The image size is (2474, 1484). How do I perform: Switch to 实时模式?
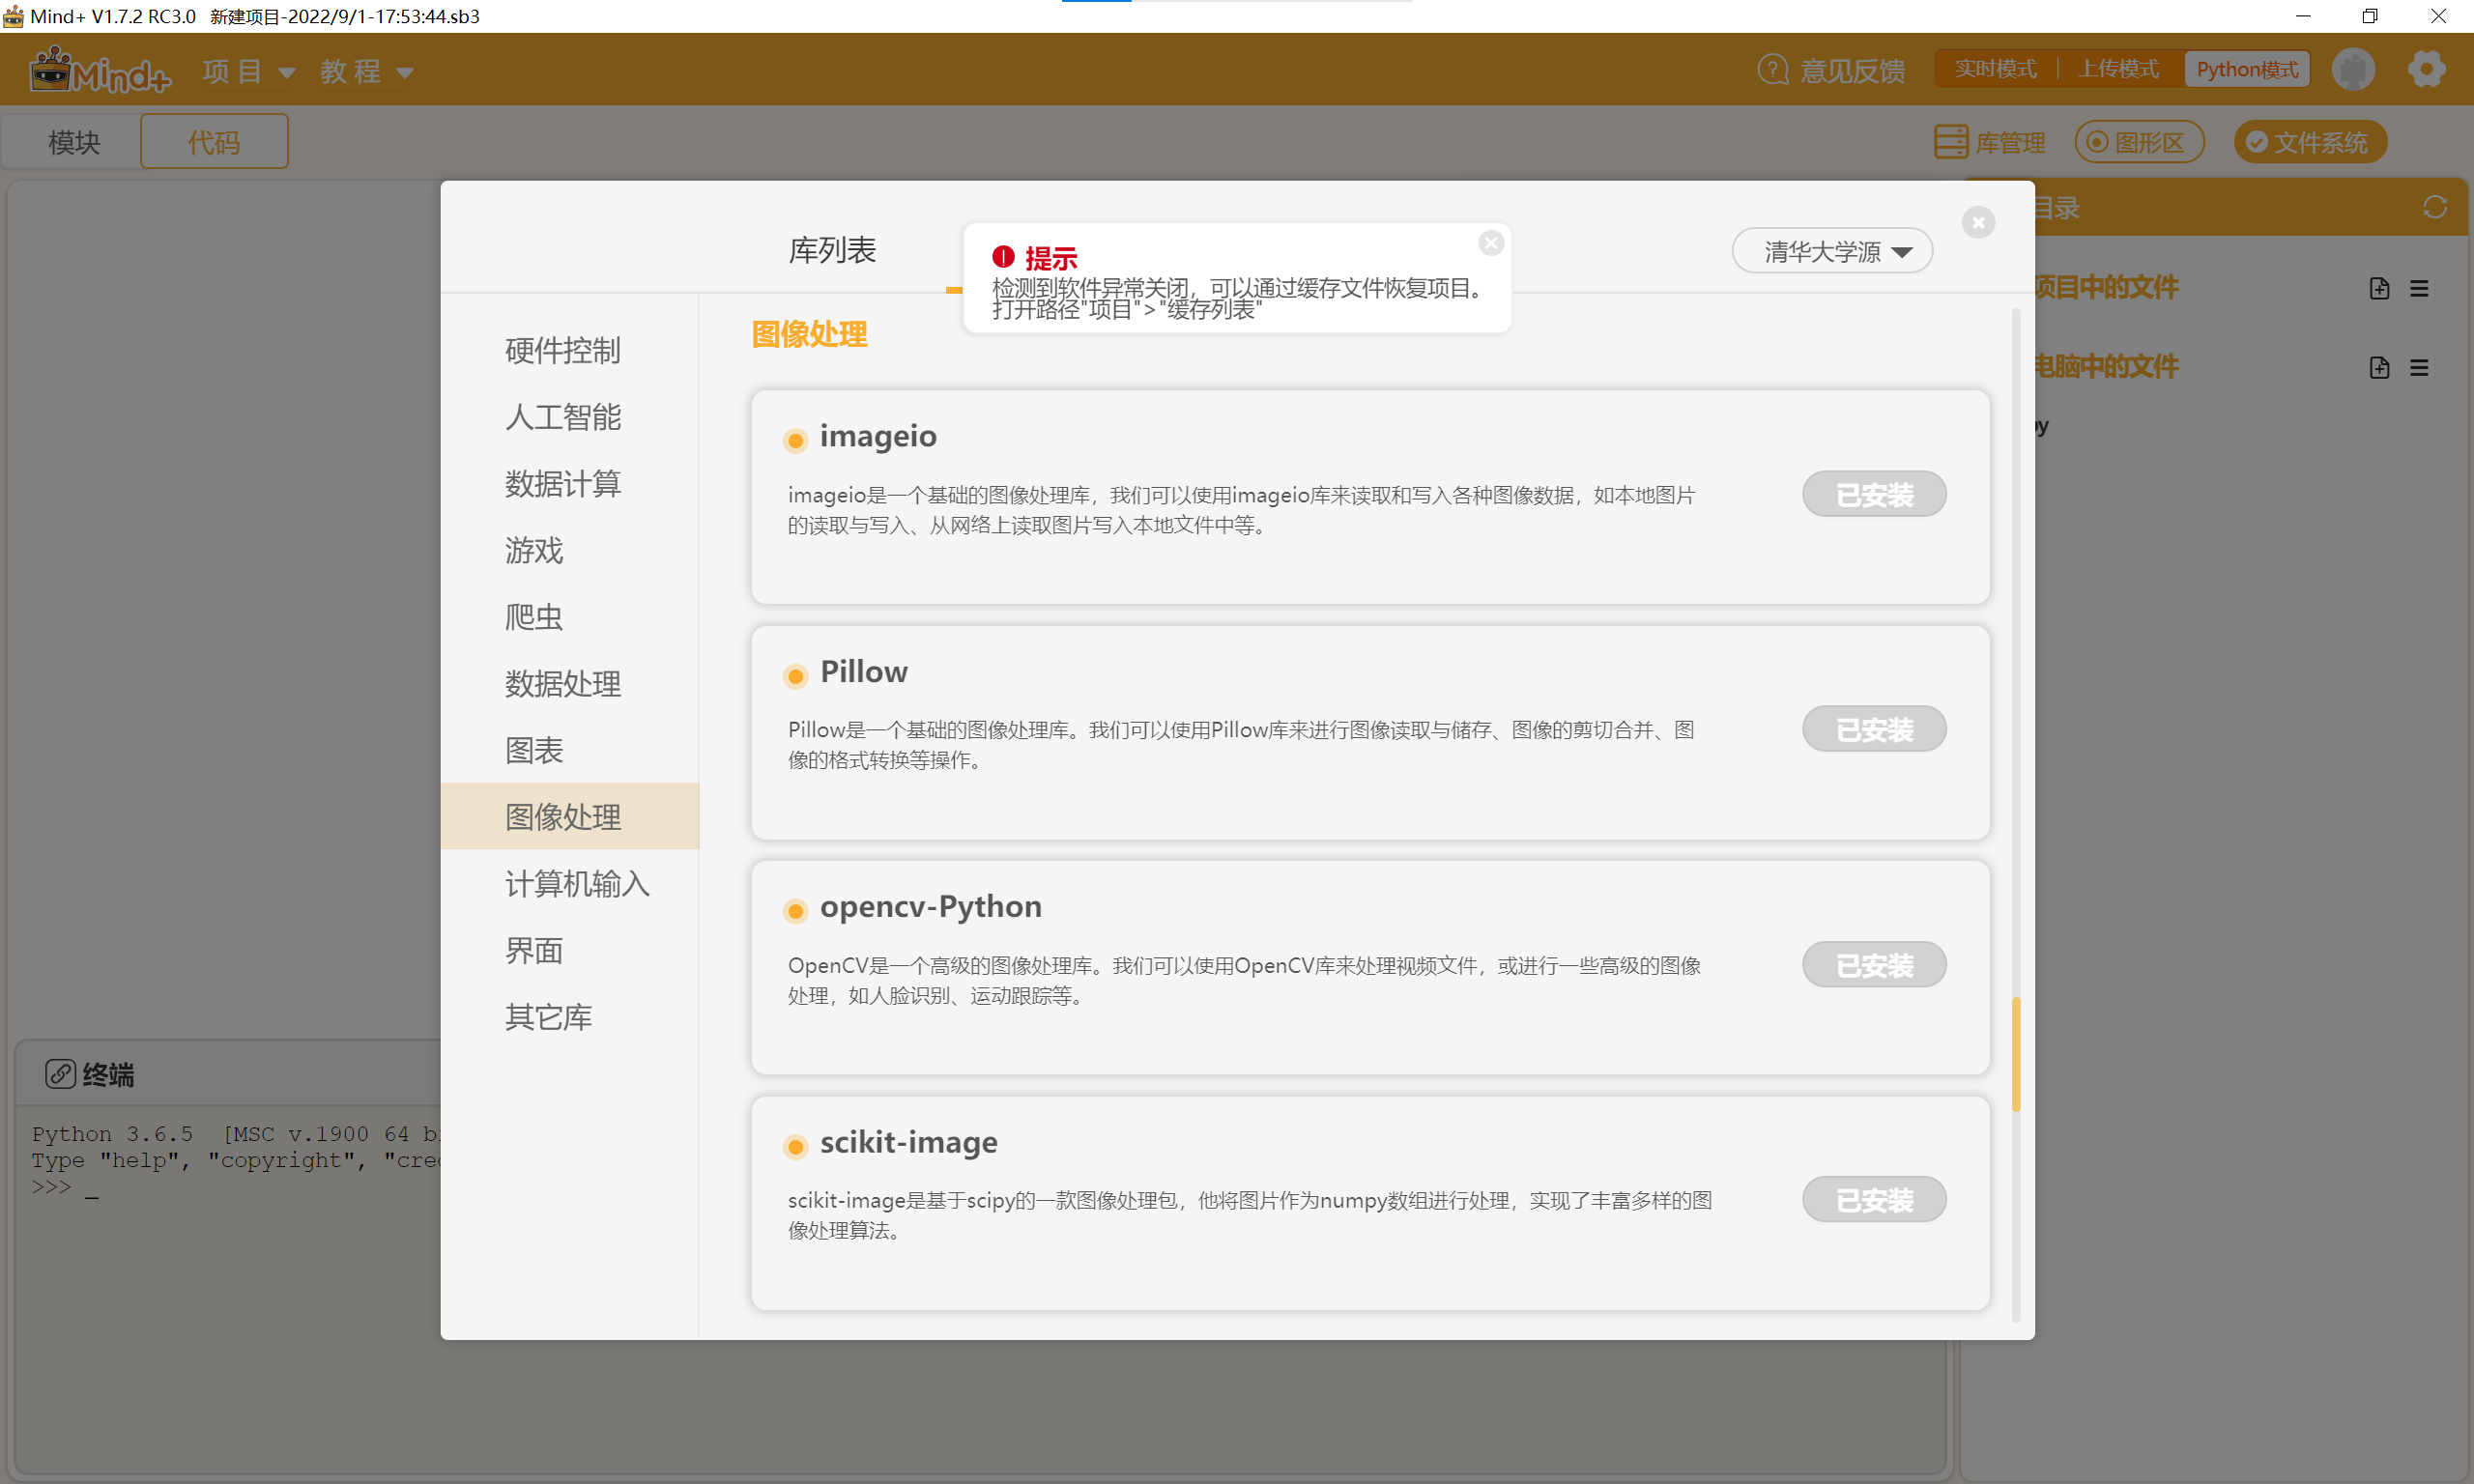pos(1995,69)
